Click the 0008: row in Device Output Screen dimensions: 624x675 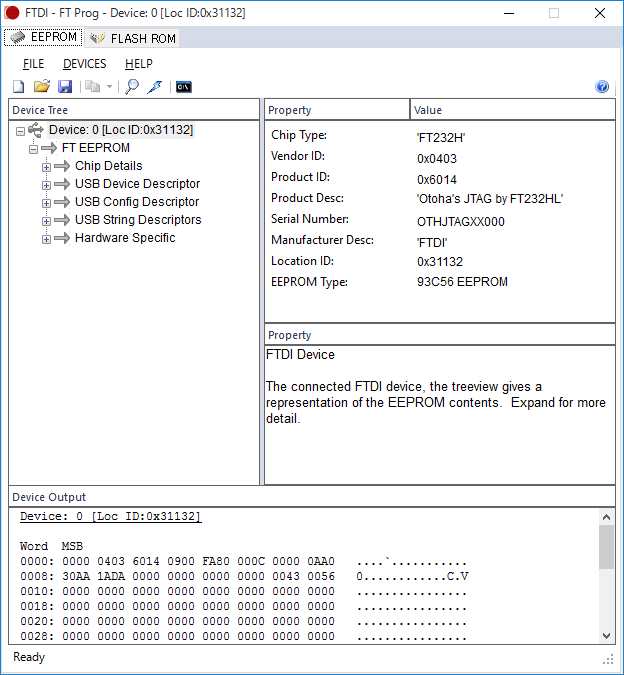[x=244, y=576]
